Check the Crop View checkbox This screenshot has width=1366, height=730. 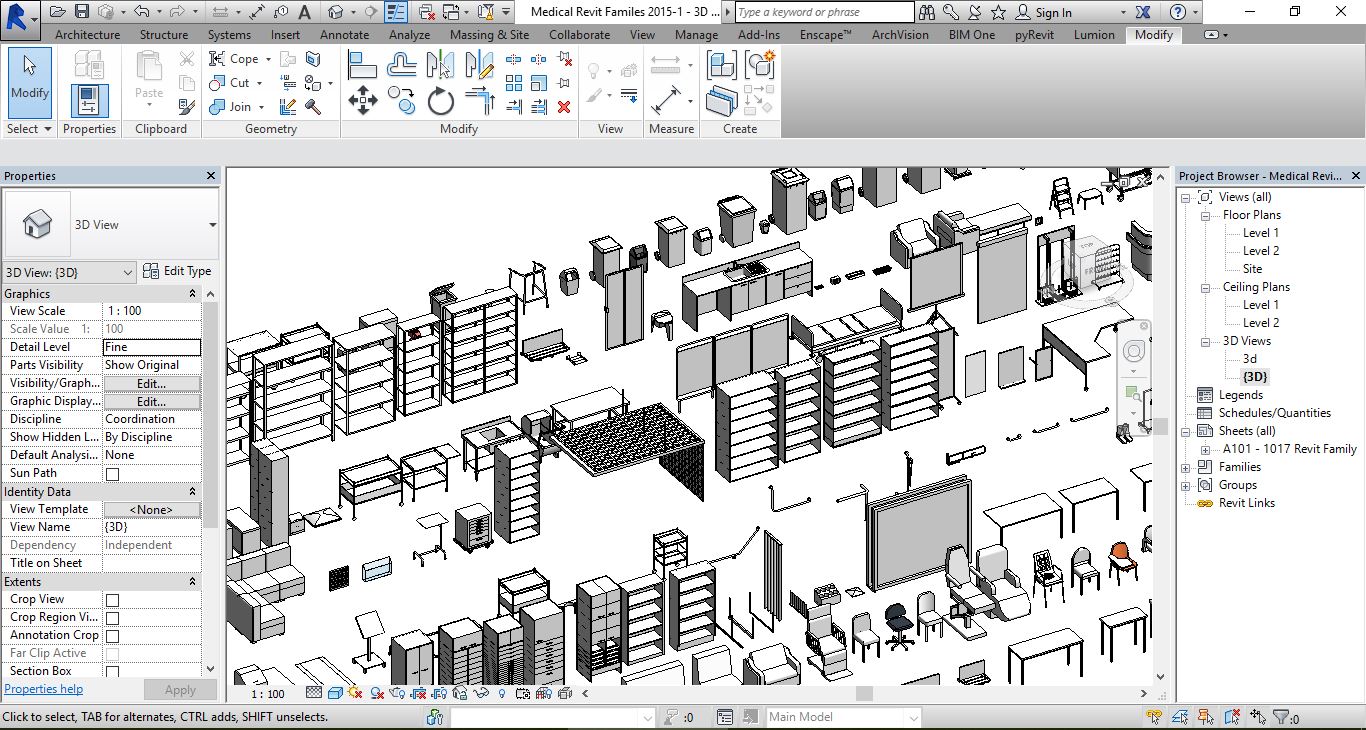(112, 600)
